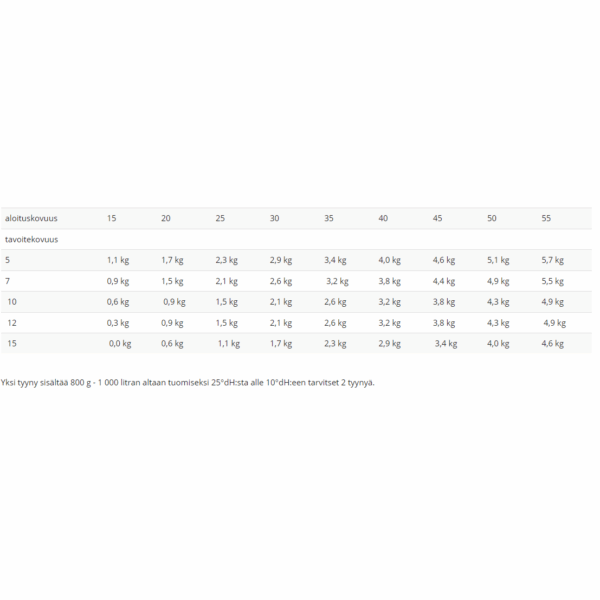Select the 3,2 kg cell under 35 in row 7
This screenshot has width=600, height=600.
[337, 281]
